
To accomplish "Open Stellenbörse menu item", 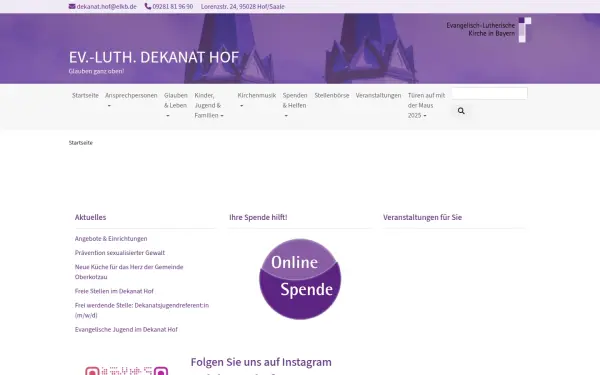I will click(x=332, y=95).
